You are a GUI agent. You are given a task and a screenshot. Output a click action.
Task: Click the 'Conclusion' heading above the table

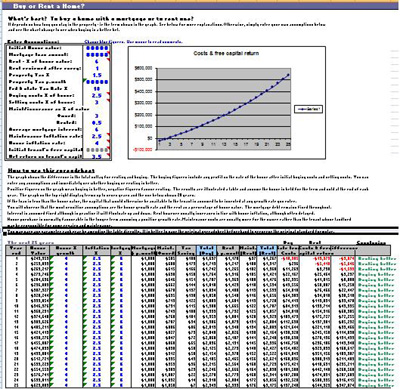click(x=371, y=243)
